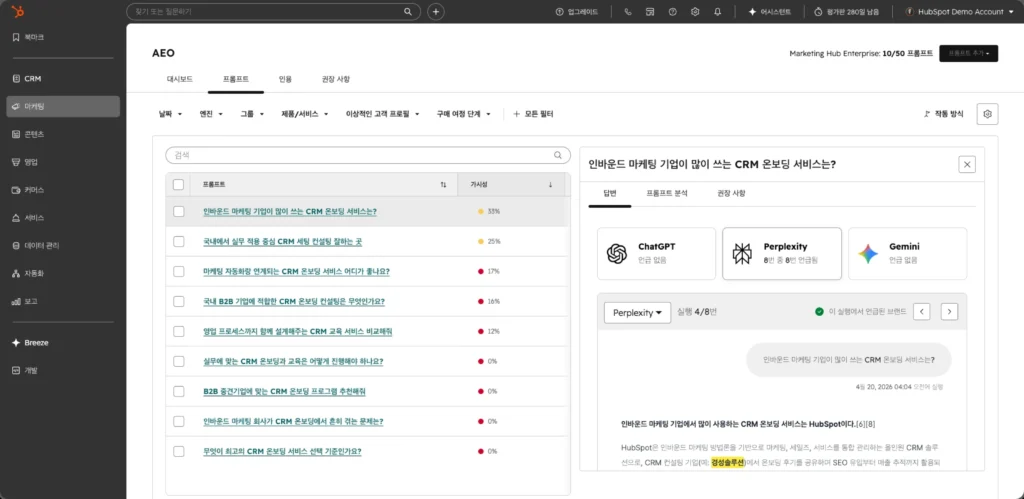1024x499 pixels.
Task: Expand the 그룹 filter dropdown
Action: pos(252,114)
